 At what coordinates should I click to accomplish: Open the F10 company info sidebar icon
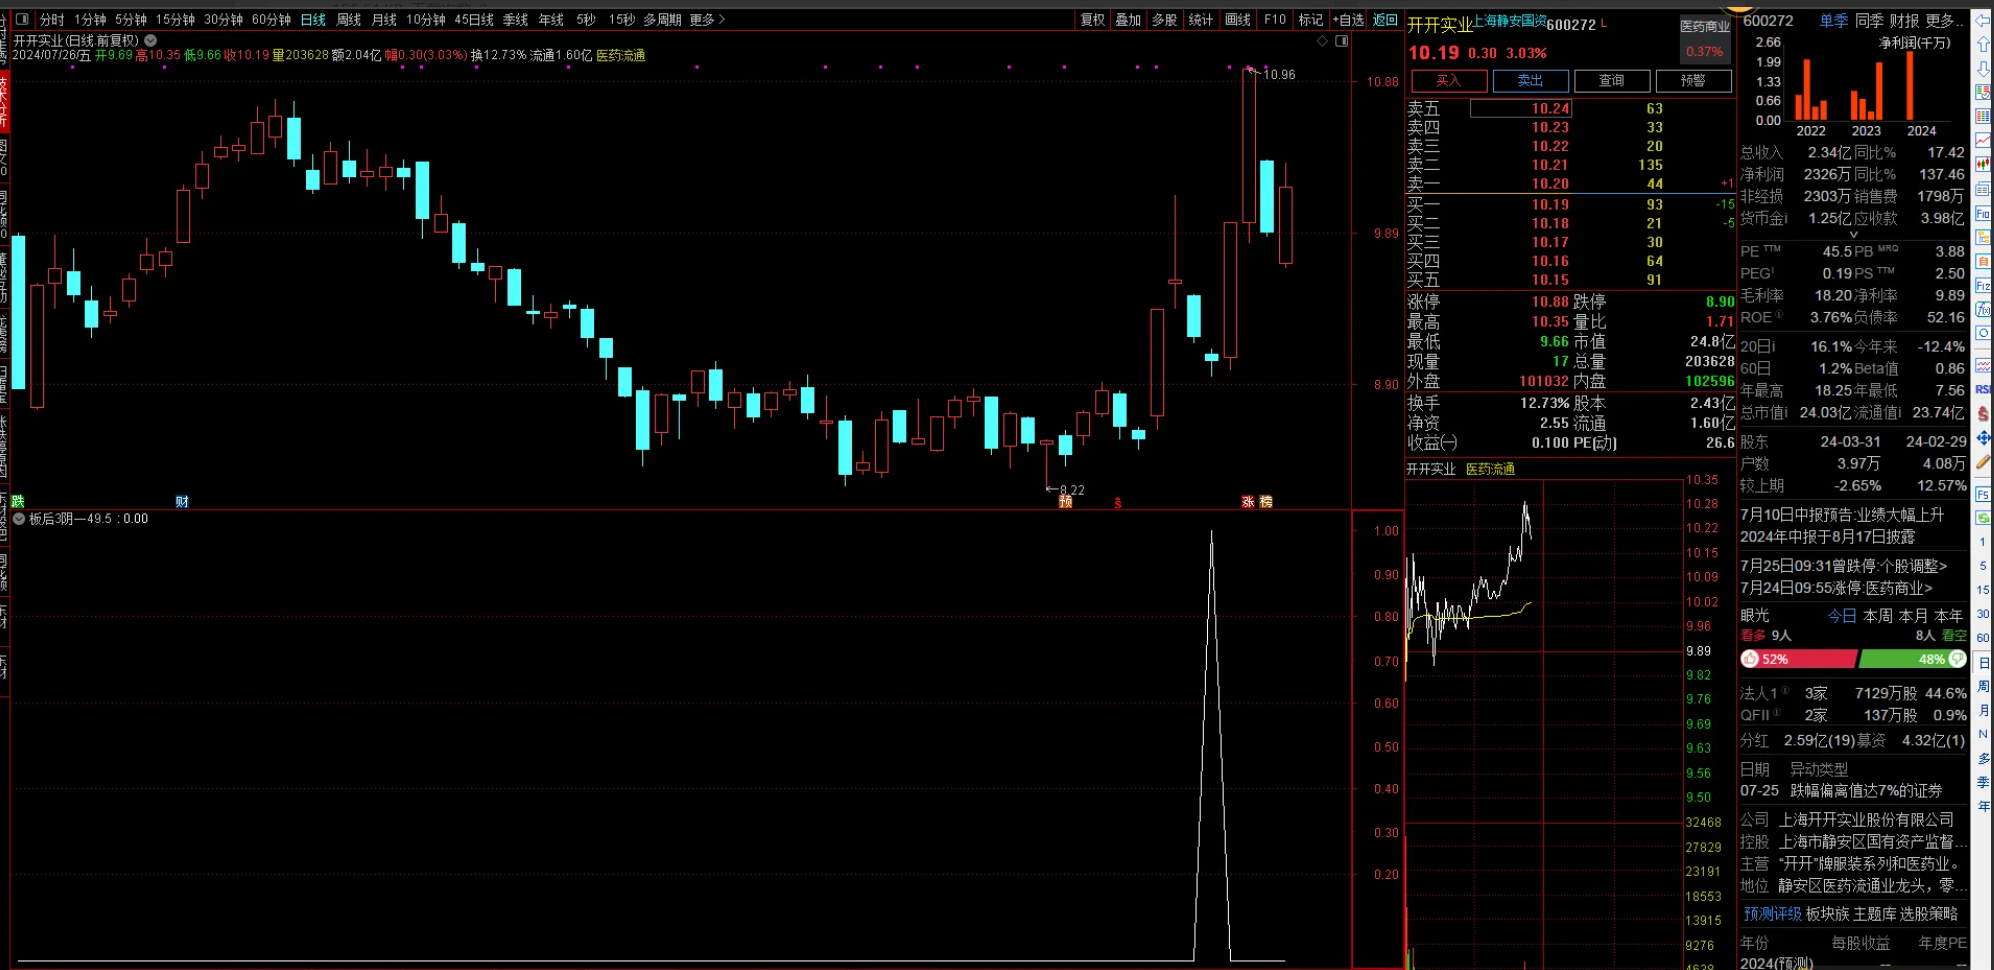[x=1982, y=214]
